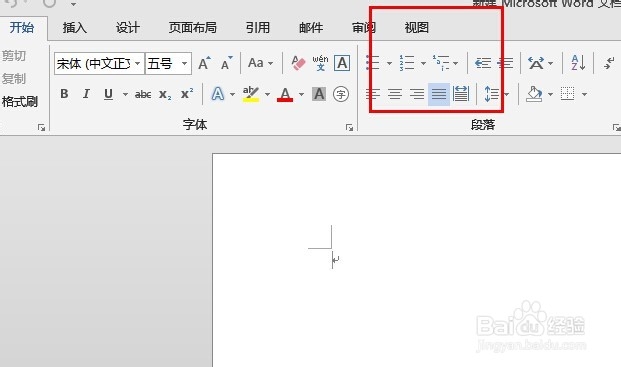Open the 引用 ribbon tab

(x=257, y=28)
